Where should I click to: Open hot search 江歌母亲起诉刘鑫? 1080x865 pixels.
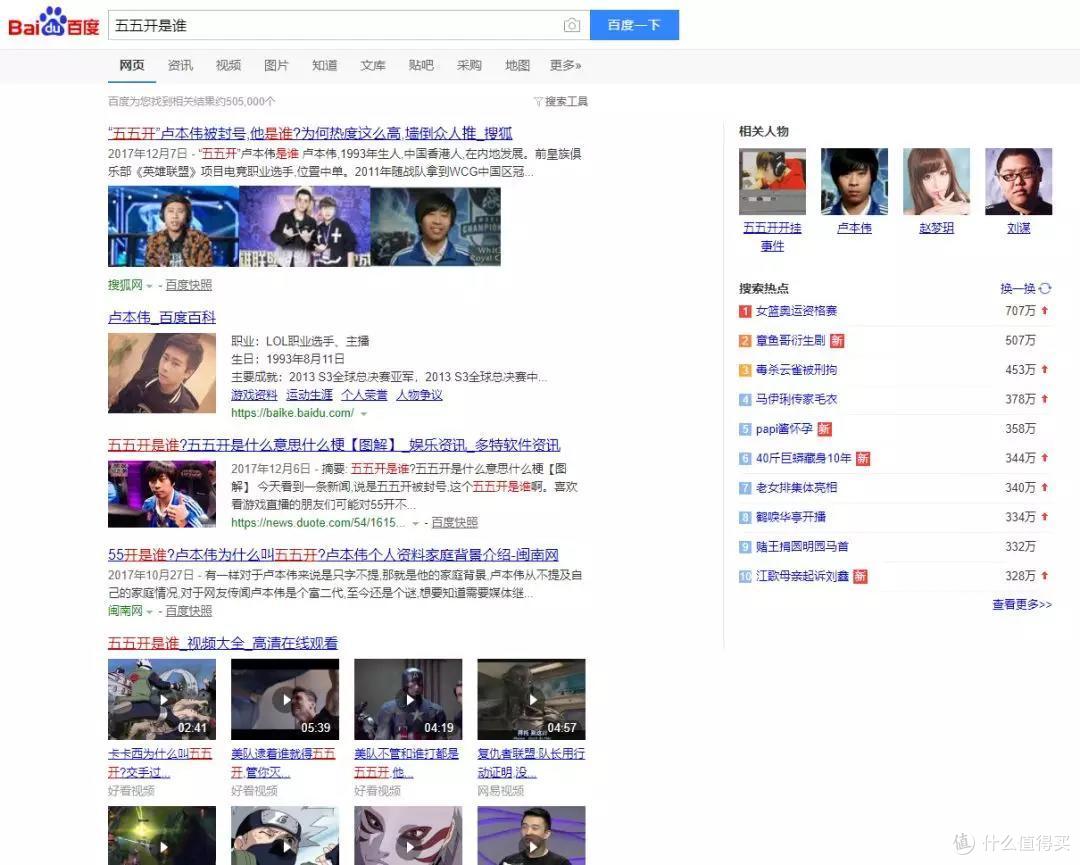click(x=802, y=576)
